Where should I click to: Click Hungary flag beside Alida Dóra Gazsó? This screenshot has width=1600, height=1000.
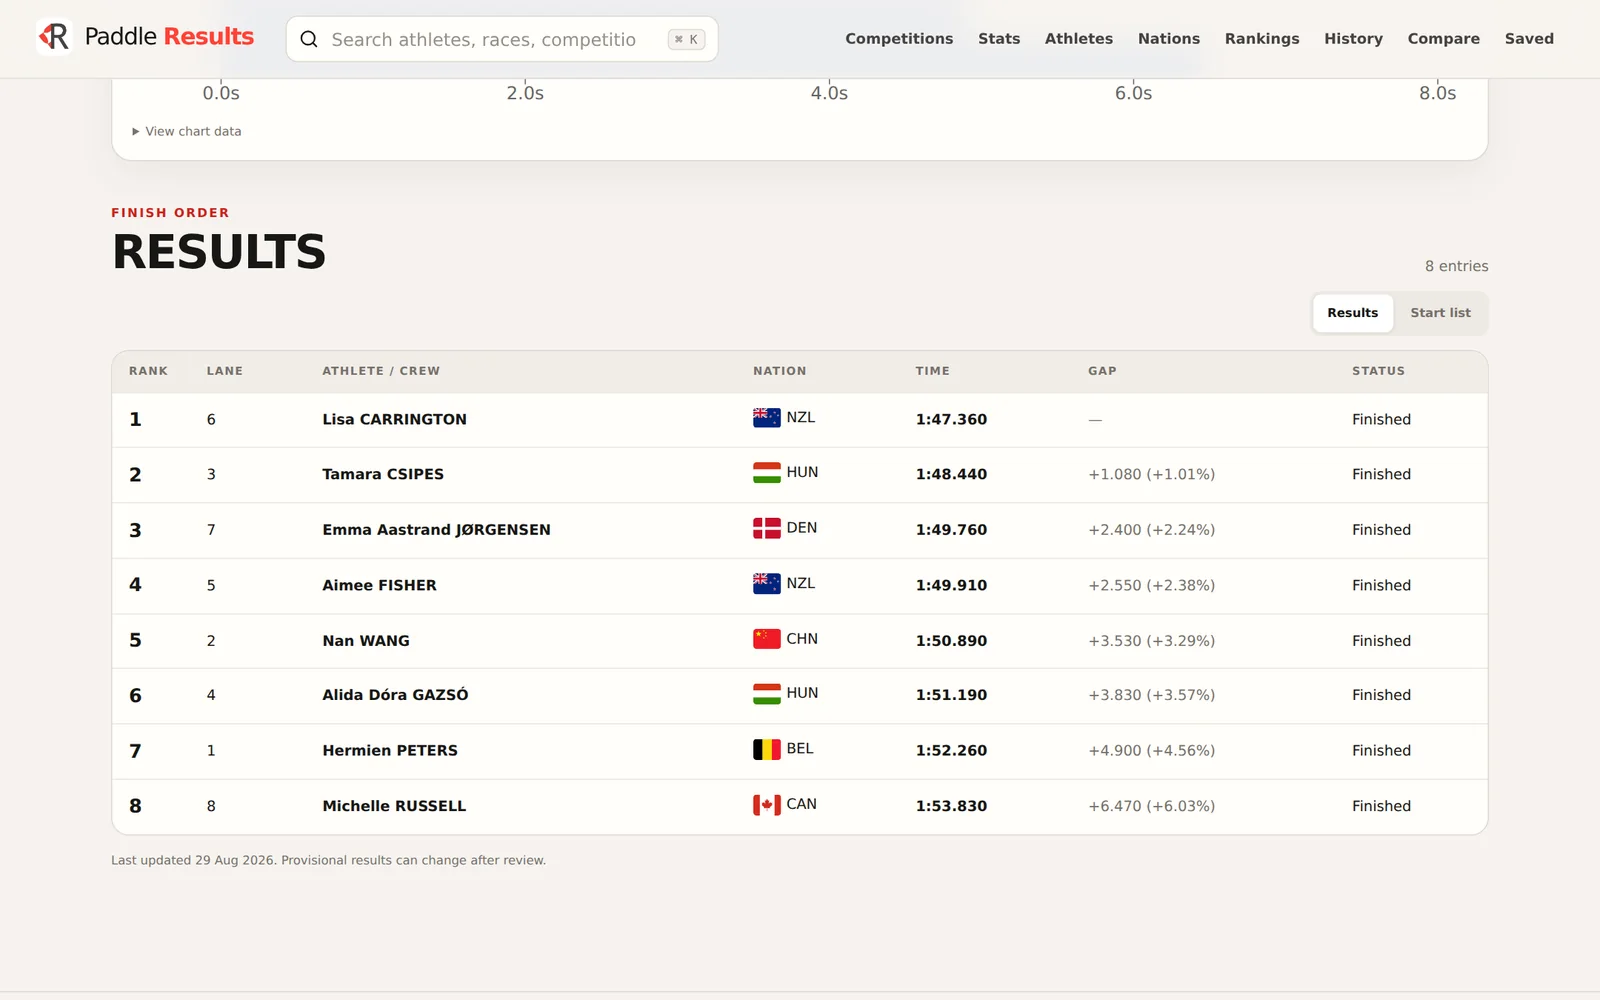767,693
